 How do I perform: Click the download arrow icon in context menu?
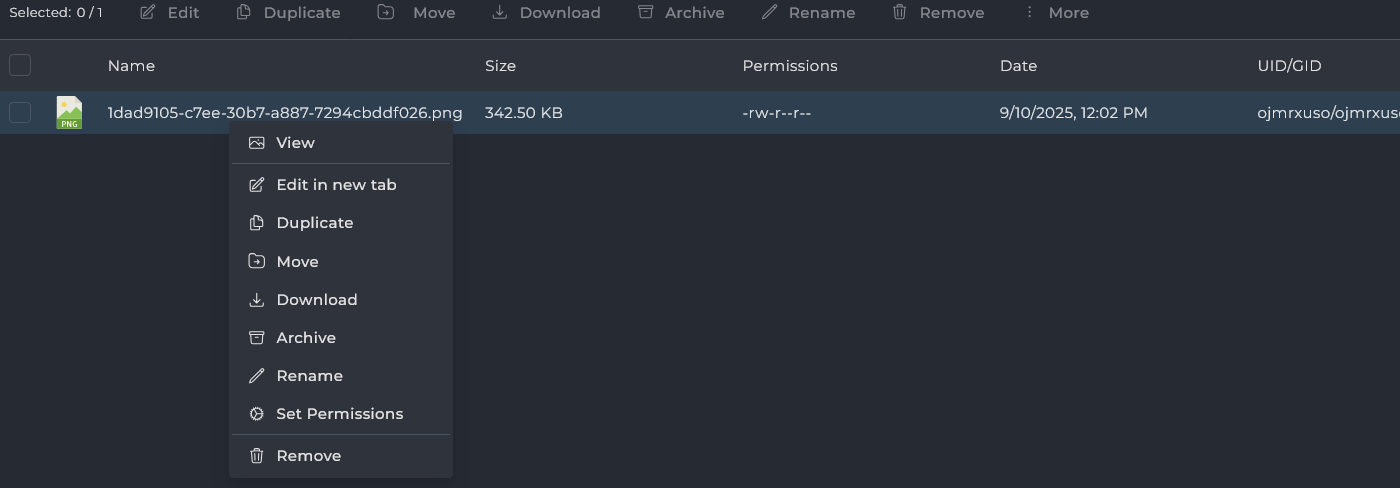coord(257,300)
